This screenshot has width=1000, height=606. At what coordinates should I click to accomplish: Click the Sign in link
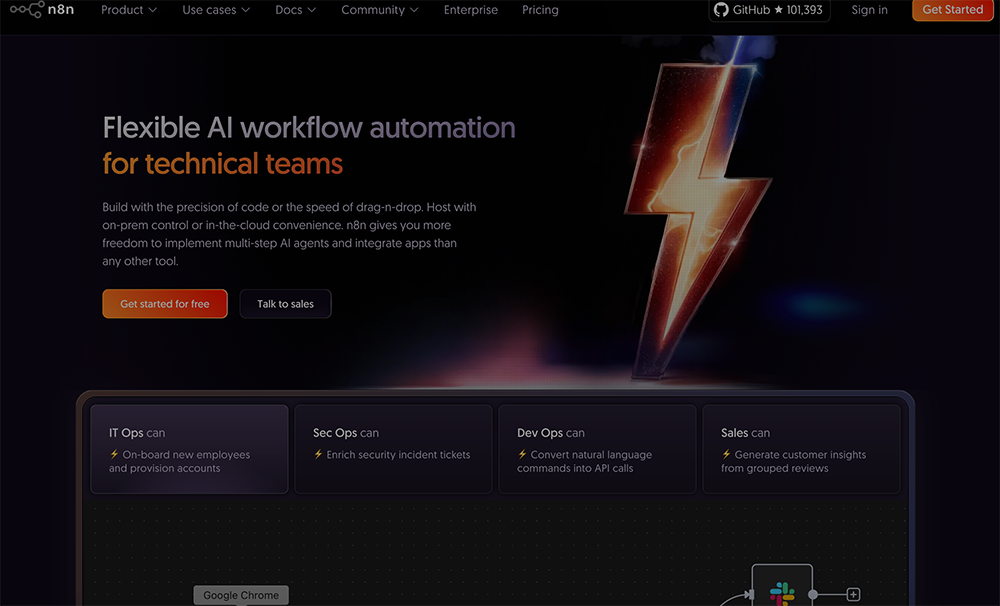click(x=869, y=10)
